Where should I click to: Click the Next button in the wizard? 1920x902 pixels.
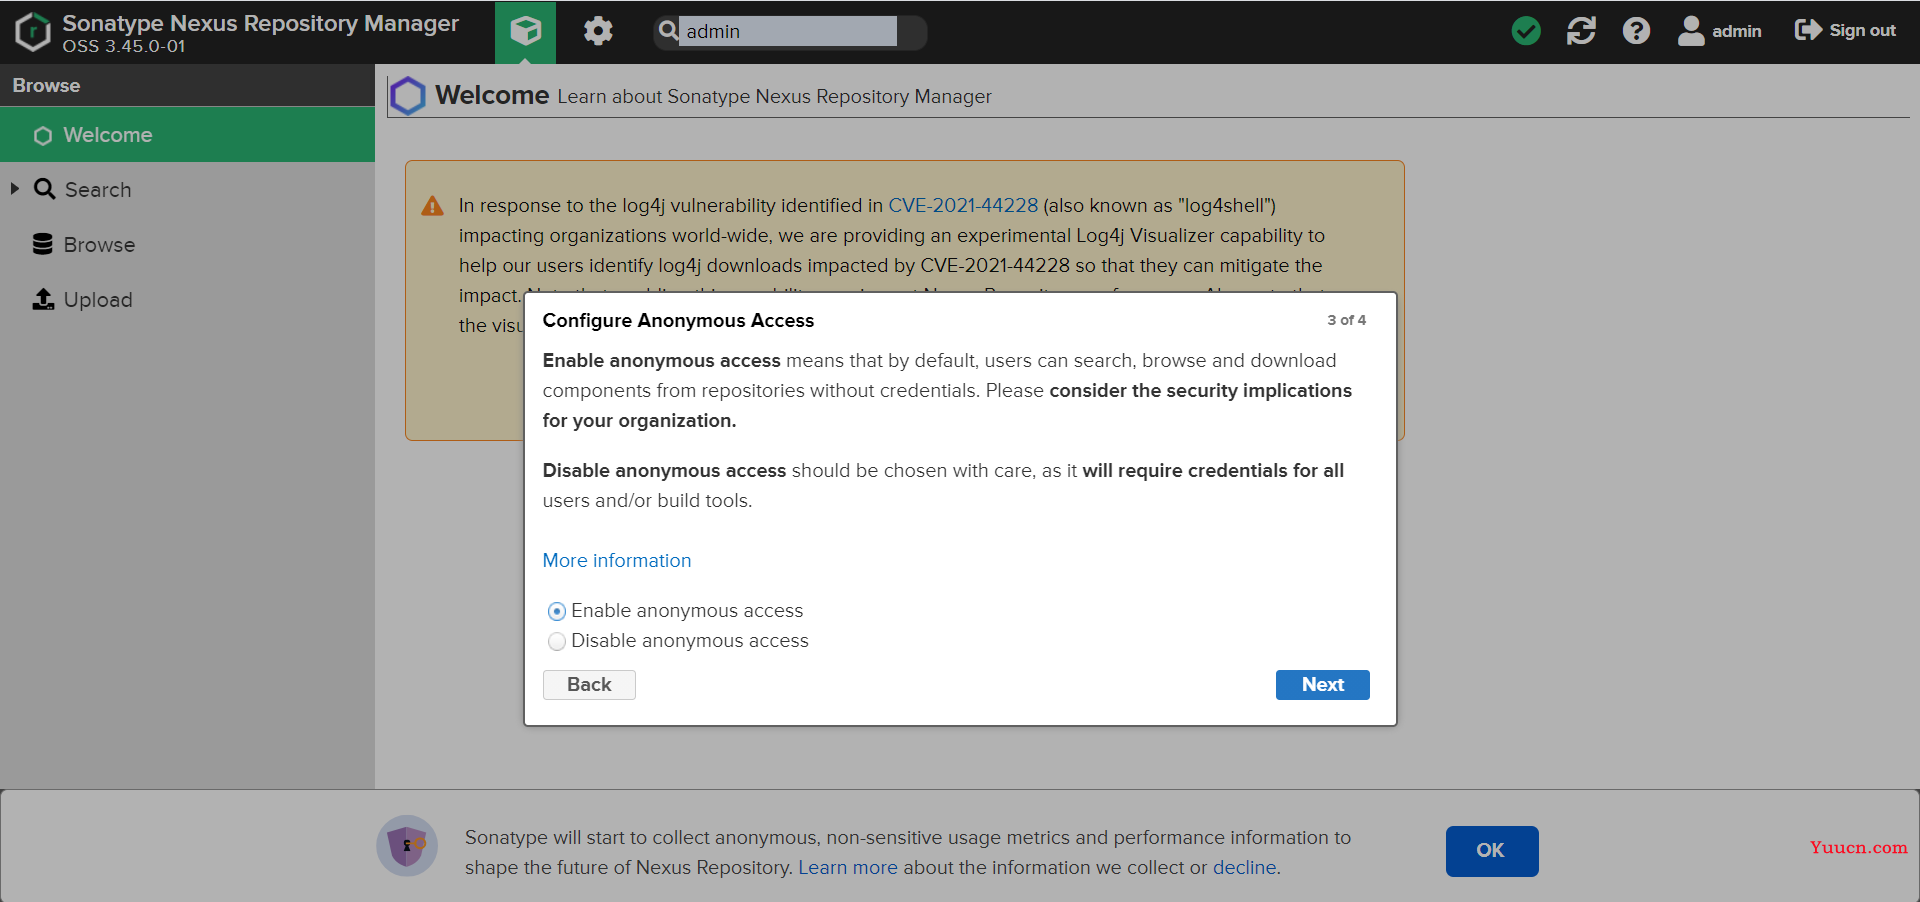(x=1322, y=685)
